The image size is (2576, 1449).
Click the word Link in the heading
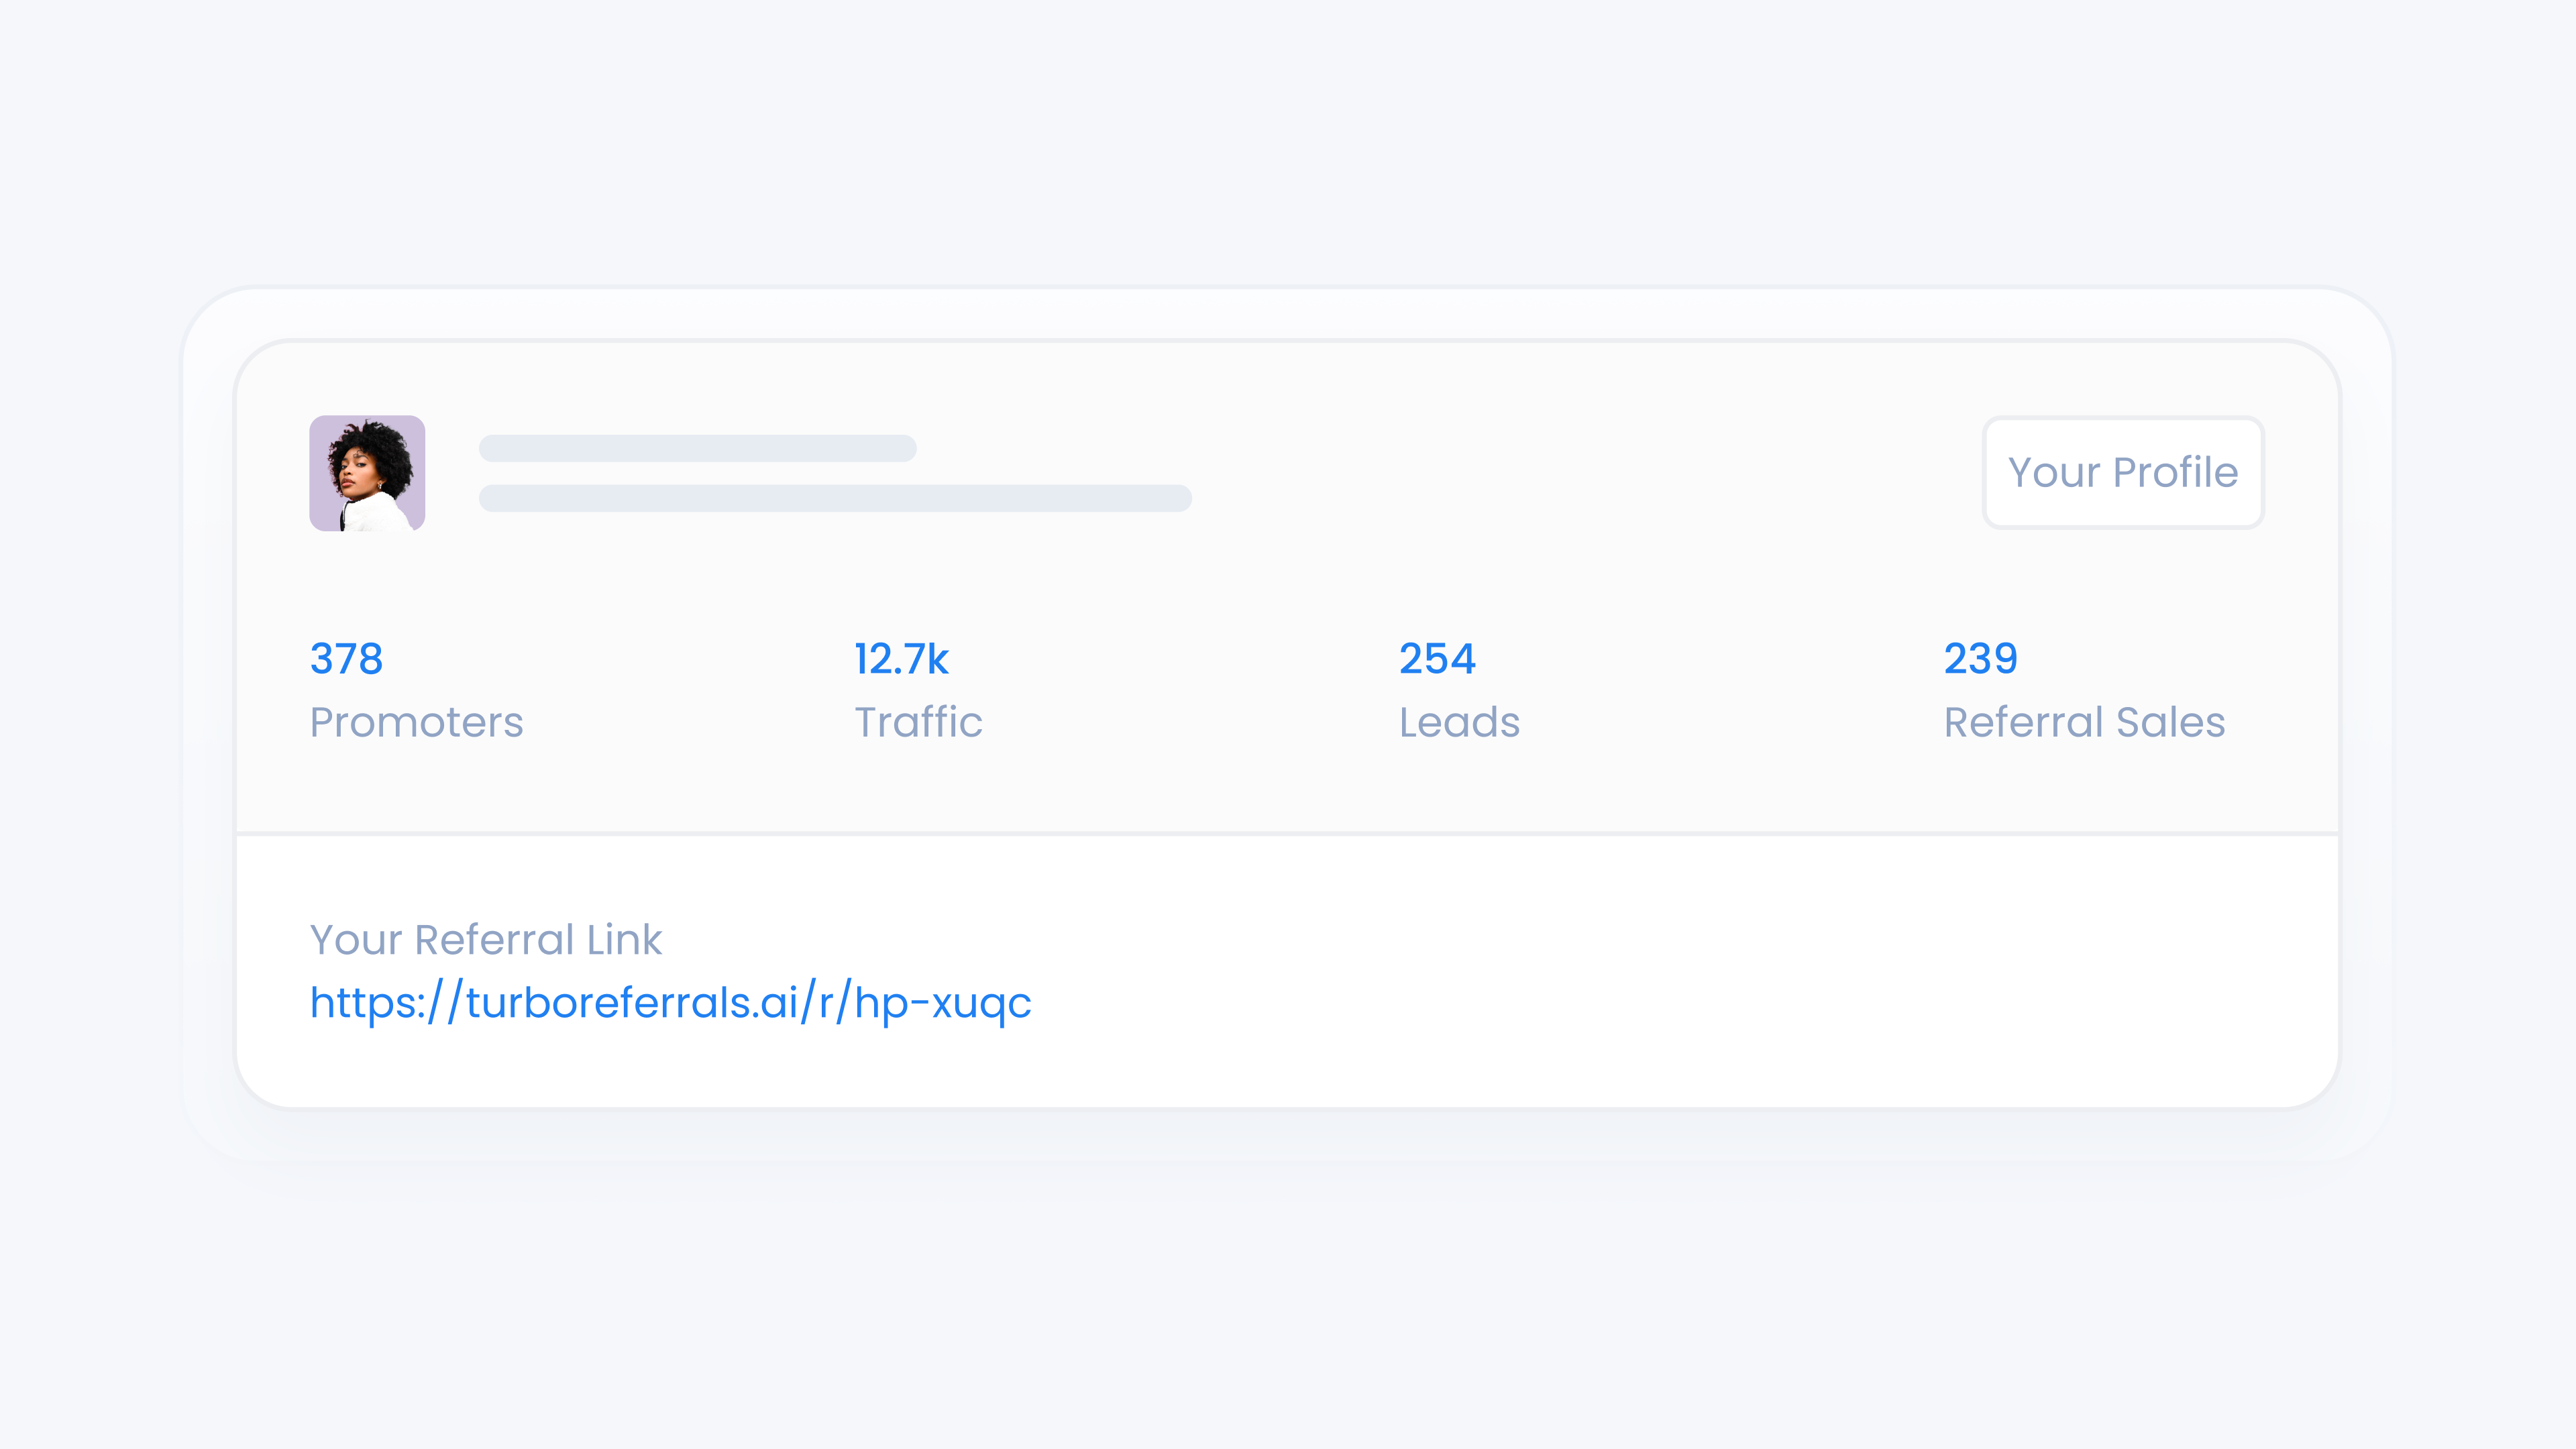(624, 940)
